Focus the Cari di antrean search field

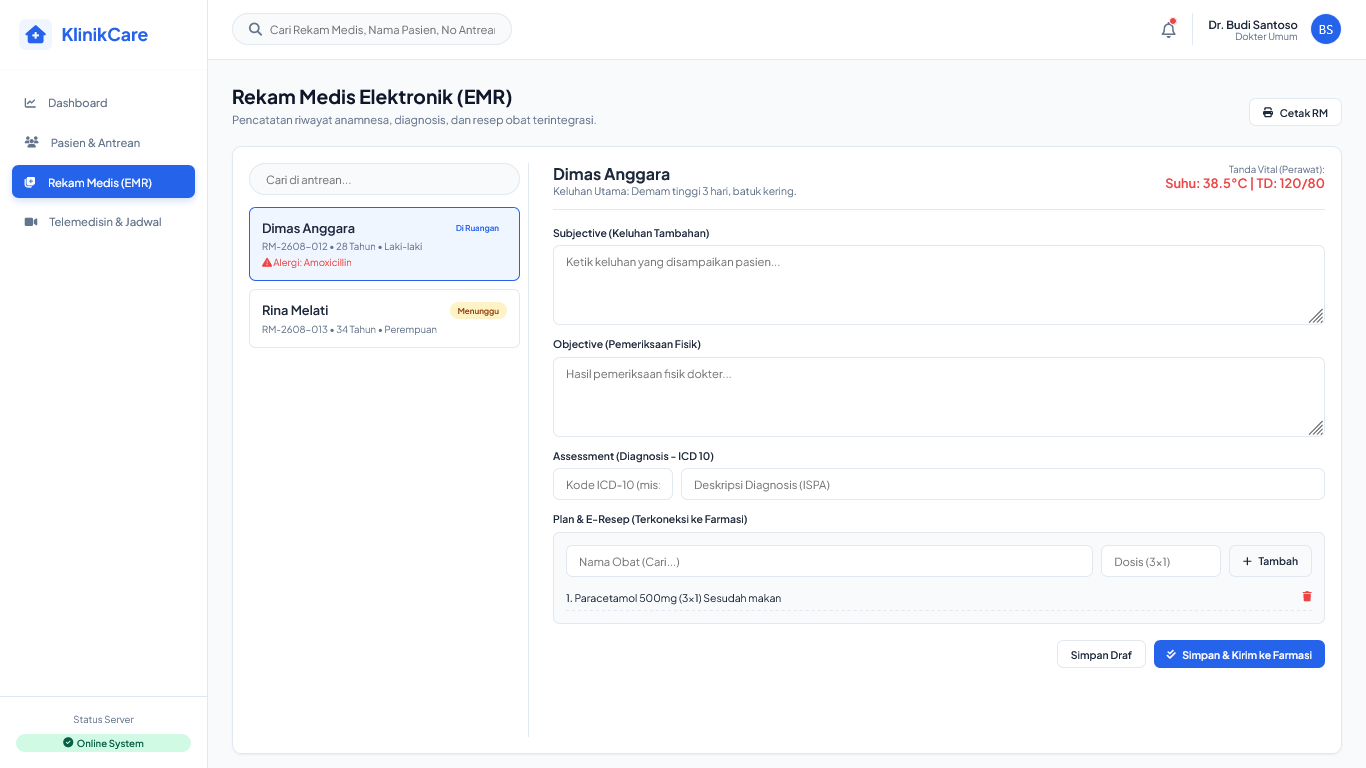(384, 179)
